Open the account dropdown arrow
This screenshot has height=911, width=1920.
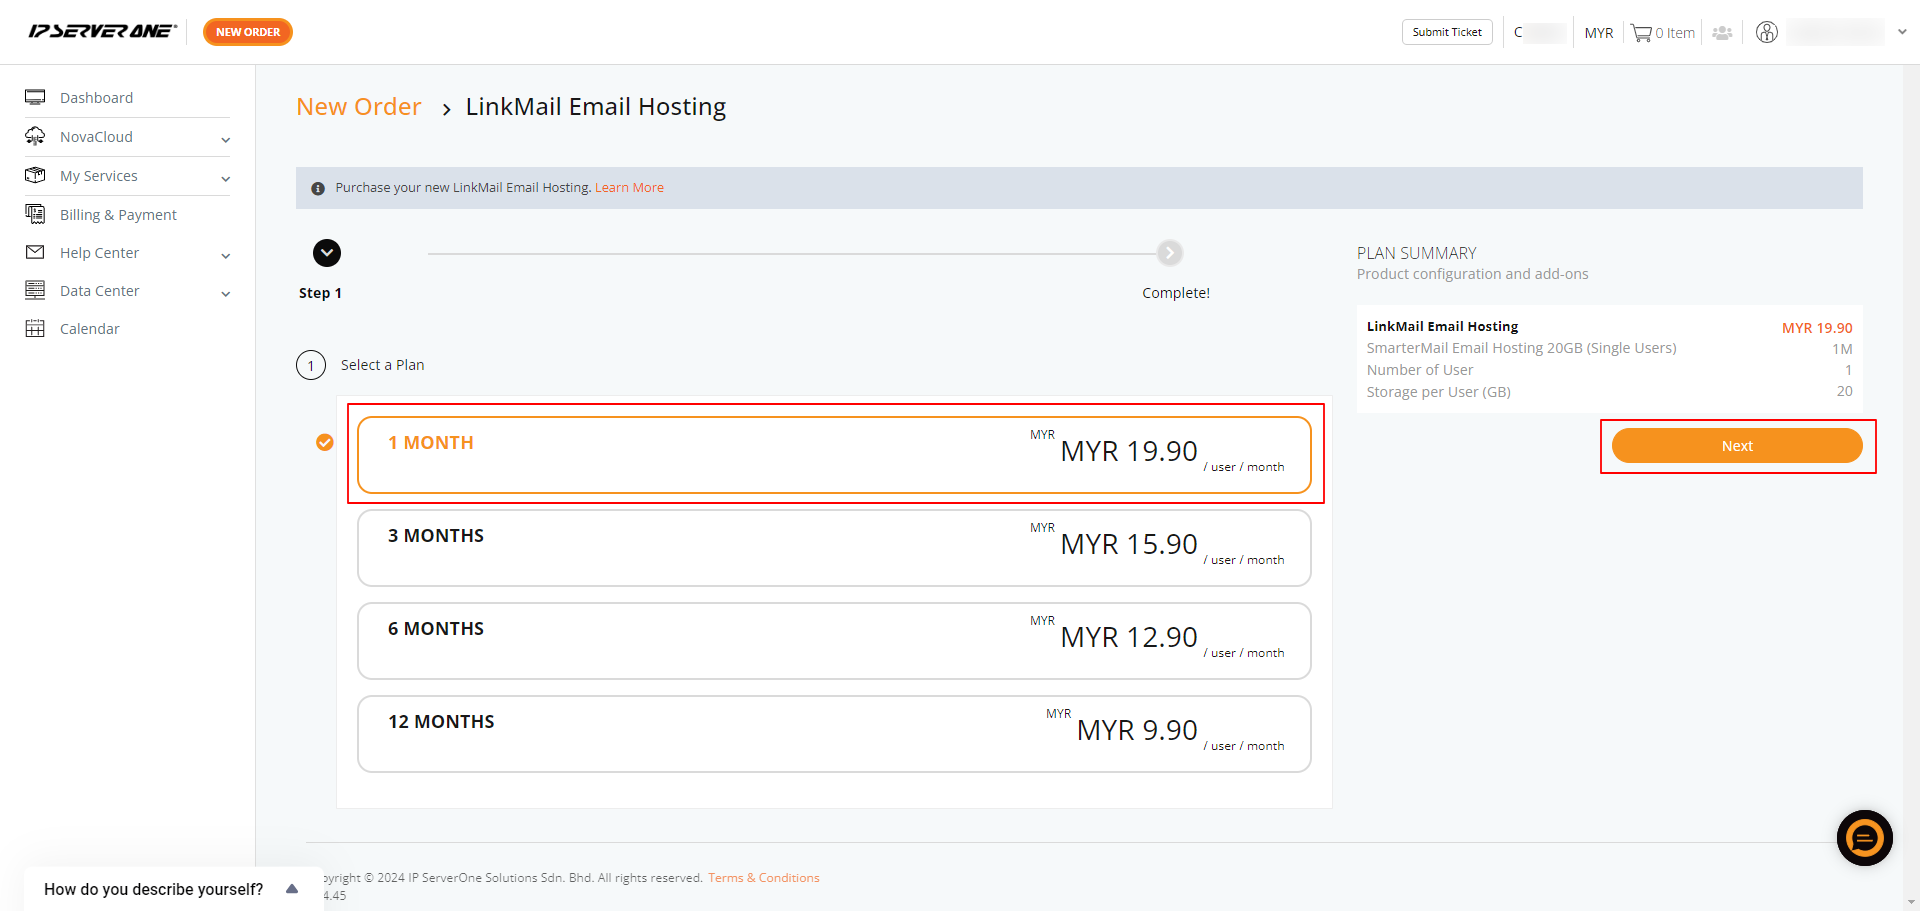1902,32
